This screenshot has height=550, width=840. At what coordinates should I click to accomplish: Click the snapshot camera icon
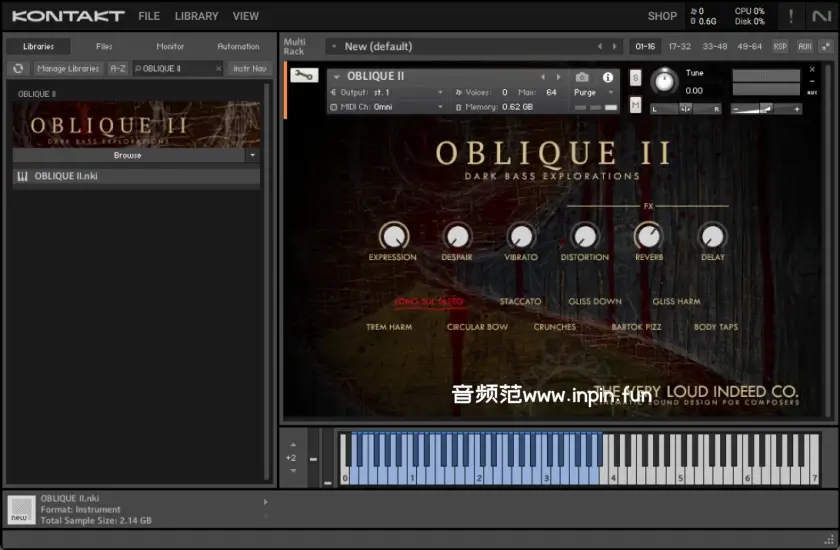click(582, 77)
